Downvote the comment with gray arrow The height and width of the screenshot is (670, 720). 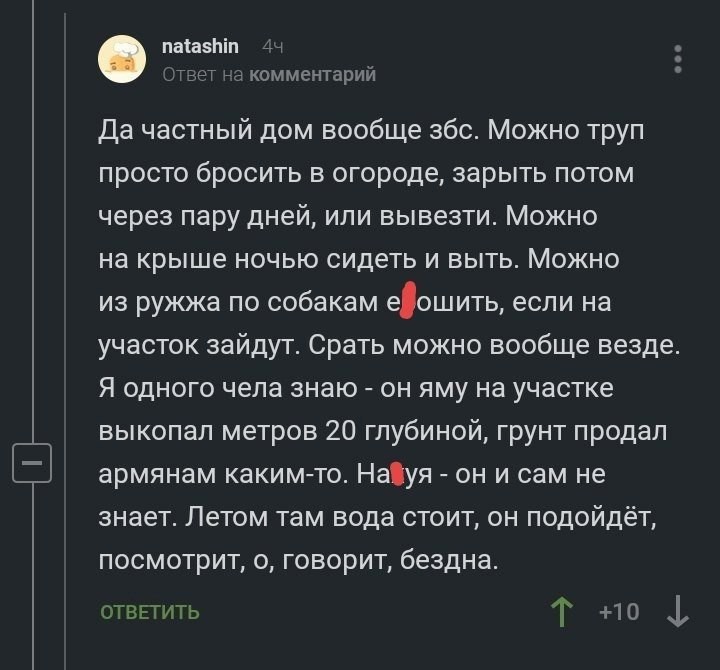678,611
